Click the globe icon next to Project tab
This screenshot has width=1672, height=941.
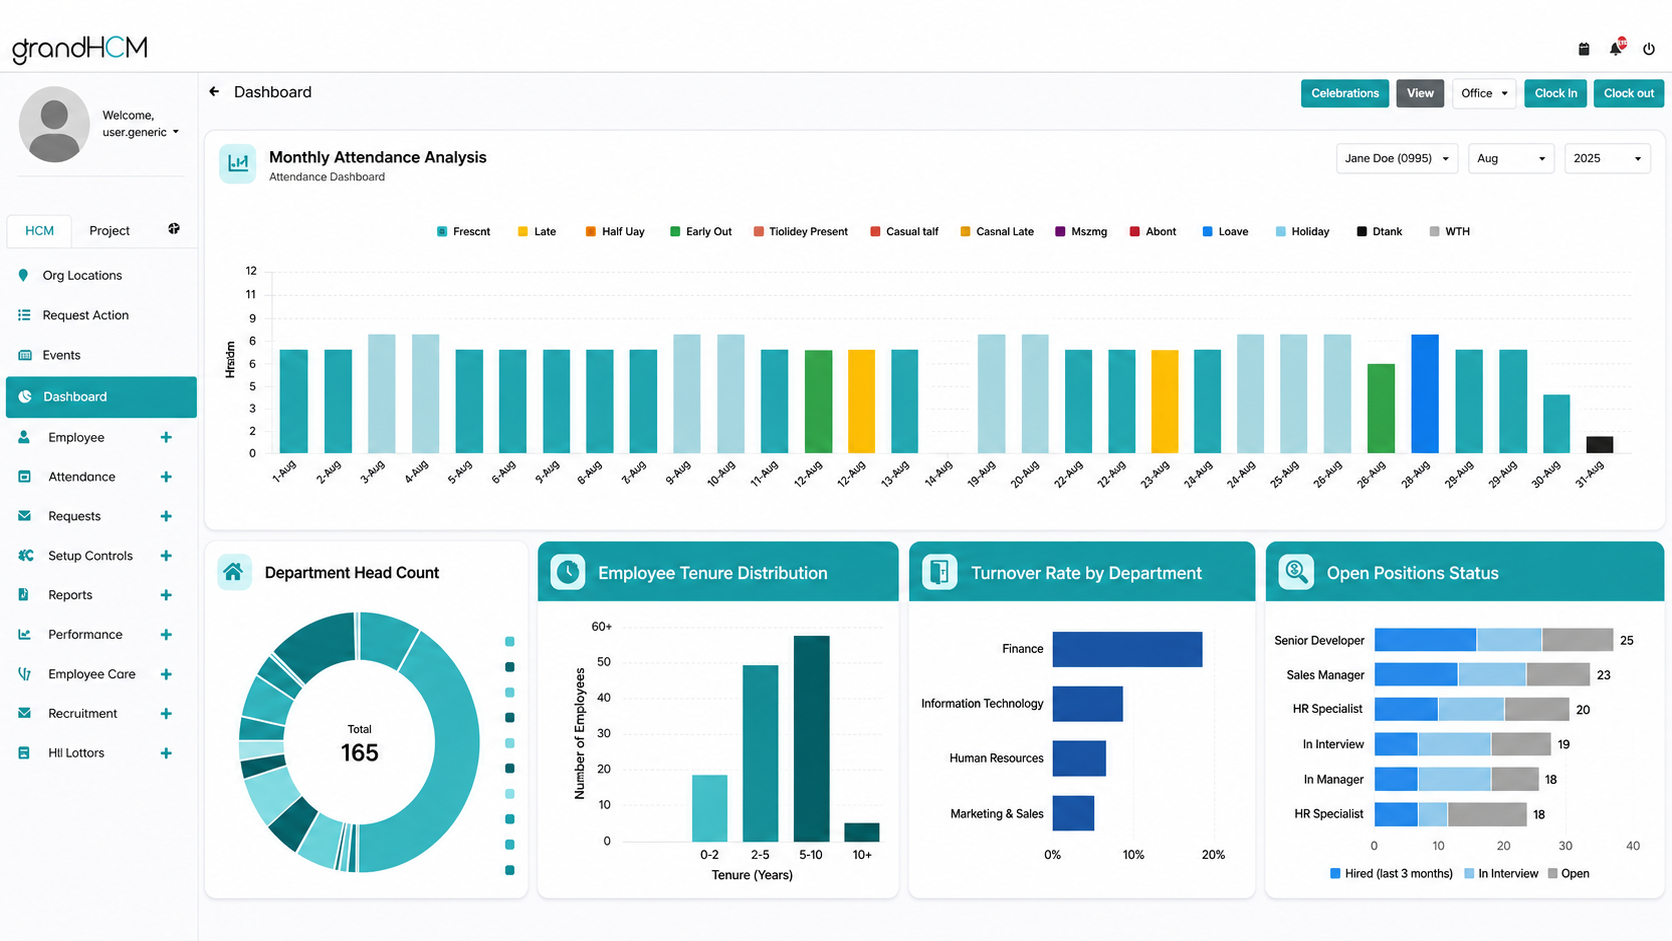[x=174, y=229]
